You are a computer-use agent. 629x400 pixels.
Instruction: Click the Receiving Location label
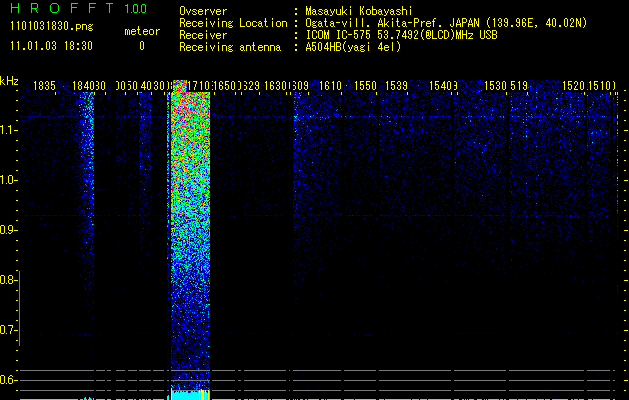pyautogui.click(x=233, y=23)
